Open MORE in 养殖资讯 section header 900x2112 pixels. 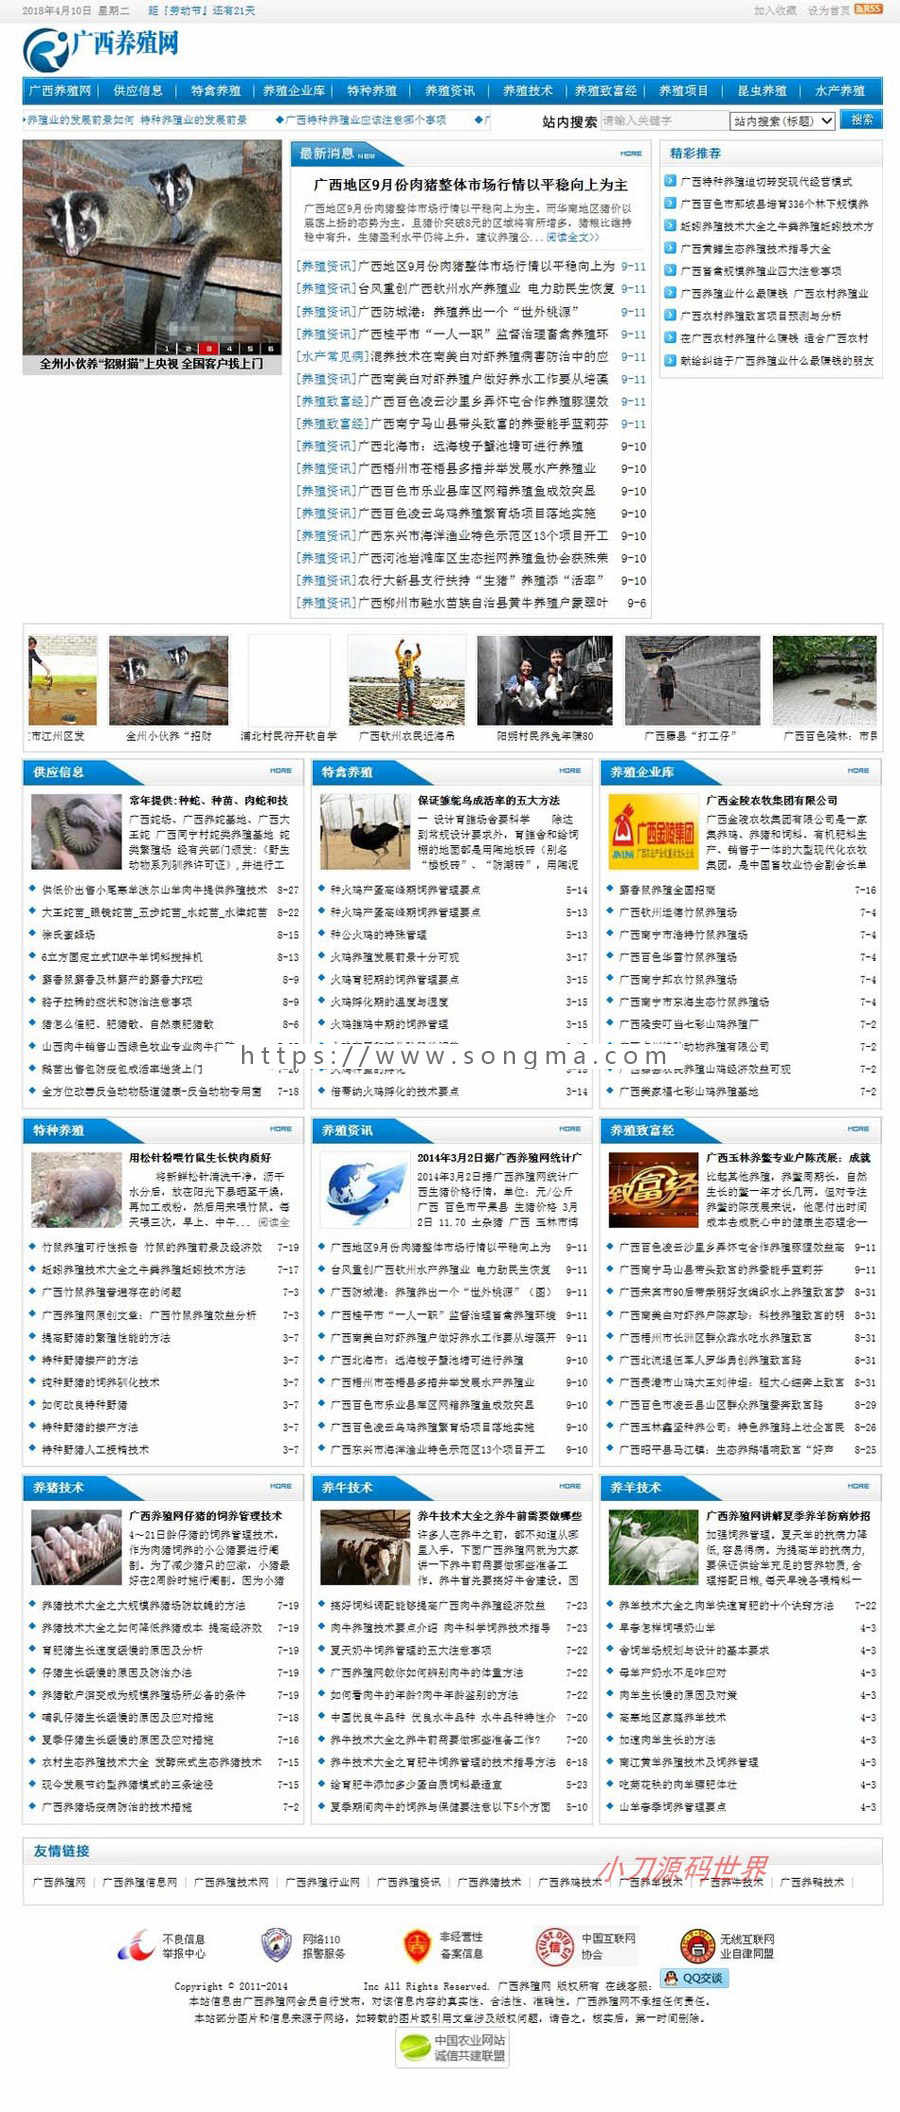pyautogui.click(x=570, y=1128)
